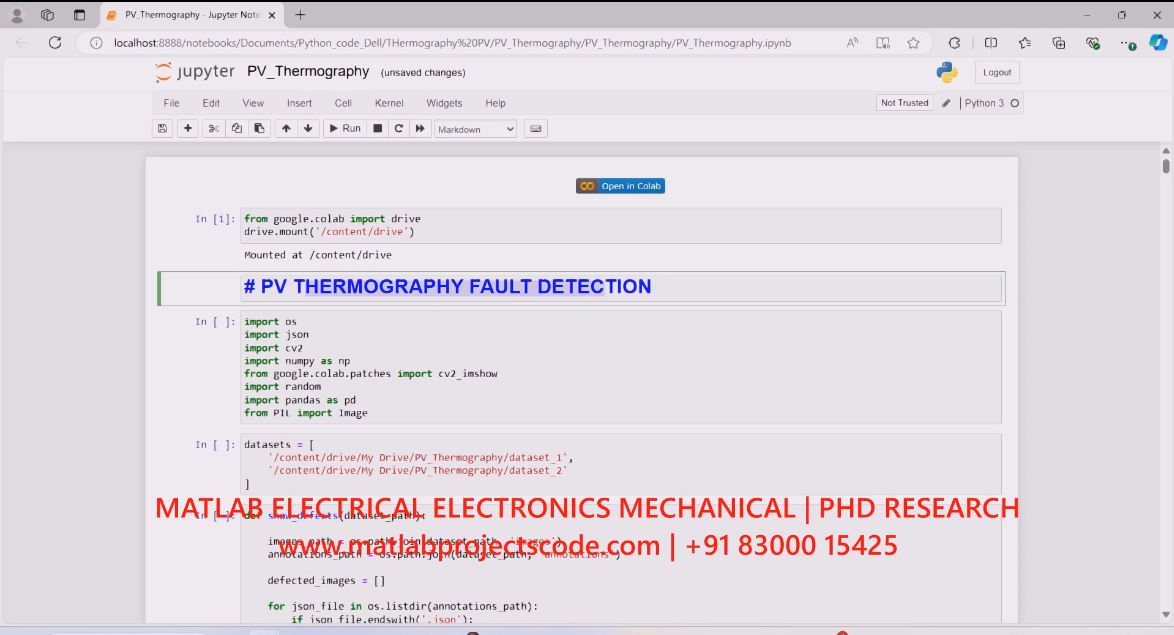Open the favorites list icon

[x=1025, y=43]
